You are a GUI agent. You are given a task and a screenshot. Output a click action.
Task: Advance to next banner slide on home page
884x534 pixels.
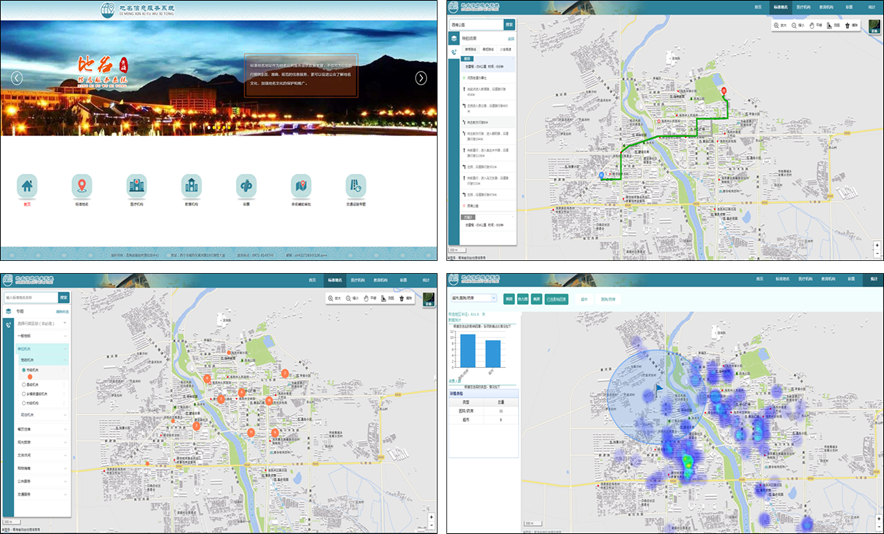pos(421,78)
